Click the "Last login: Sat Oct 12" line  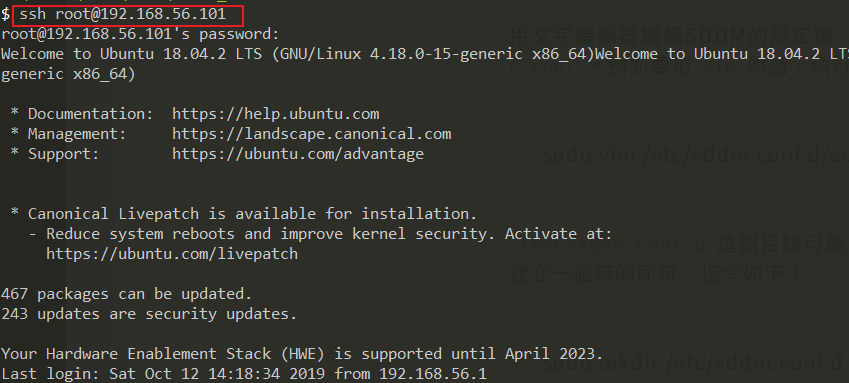244,374
